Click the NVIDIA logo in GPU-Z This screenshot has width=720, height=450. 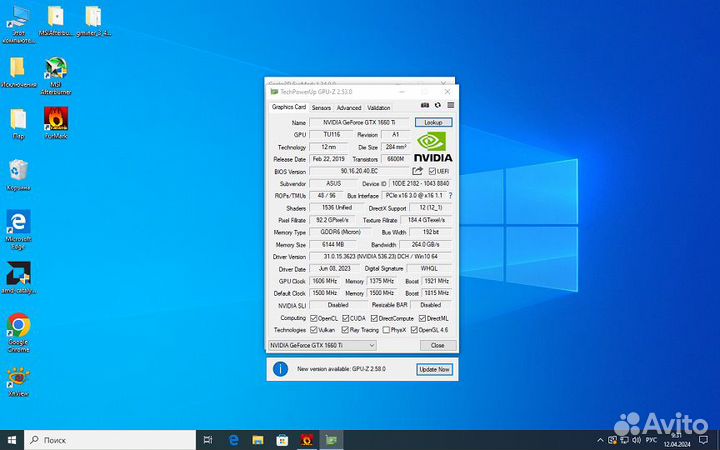click(433, 146)
